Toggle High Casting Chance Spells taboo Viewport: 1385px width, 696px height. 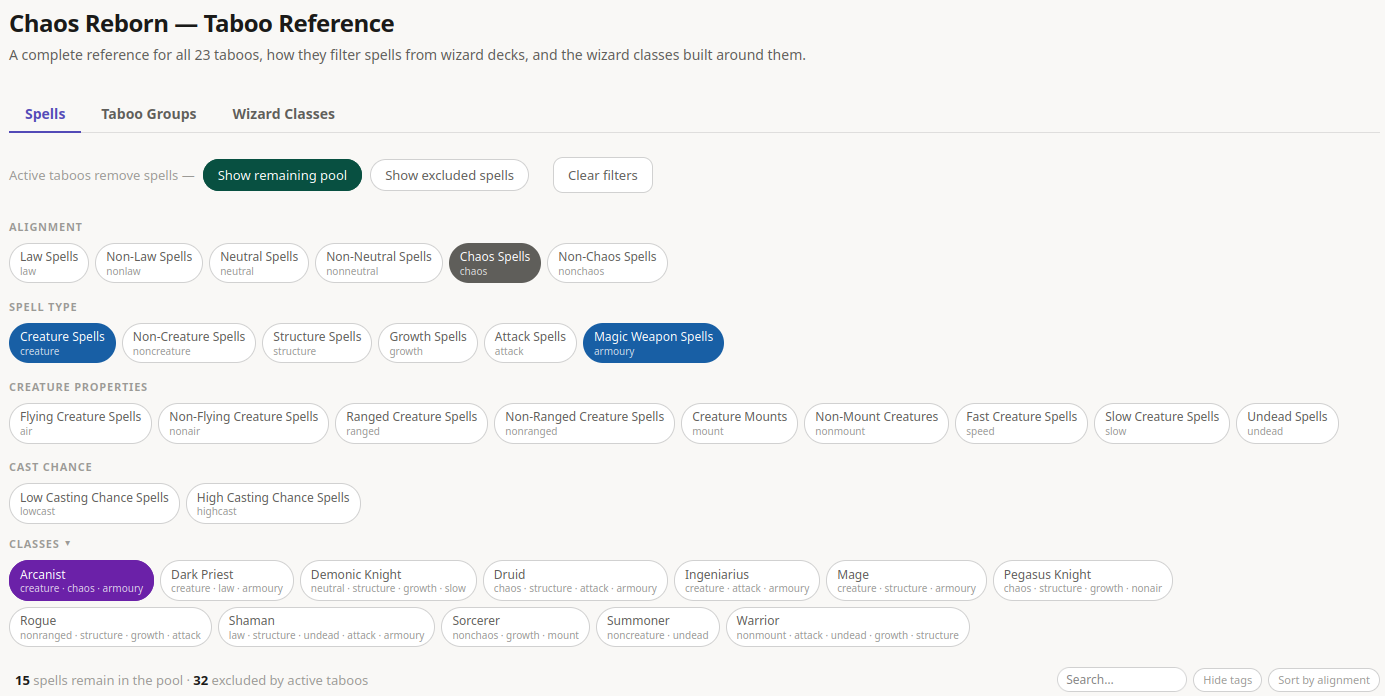click(x=273, y=504)
